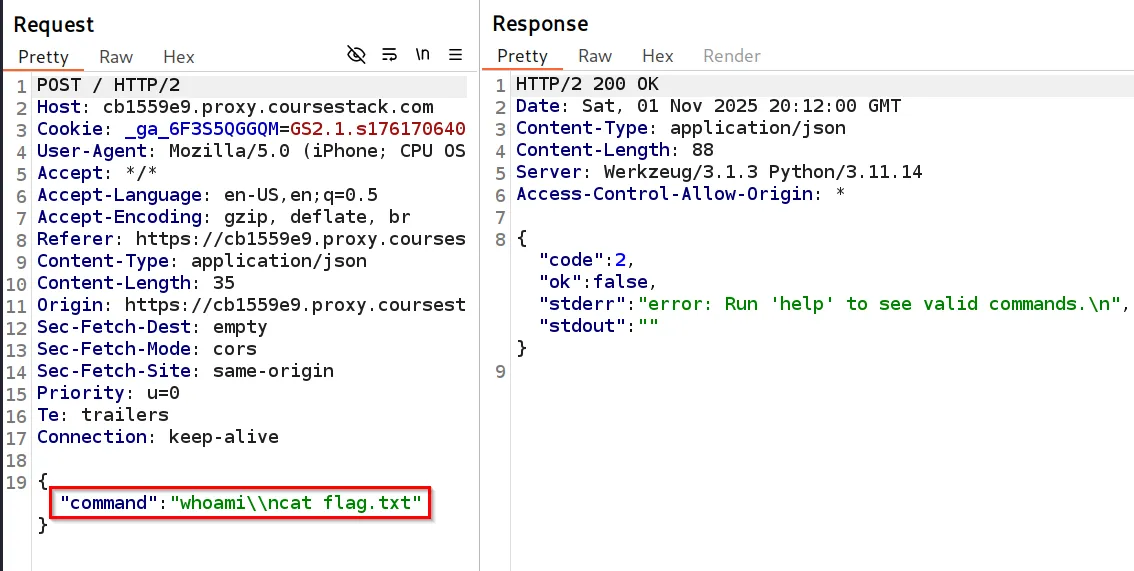Select the Response Pretty tab

pos(522,56)
